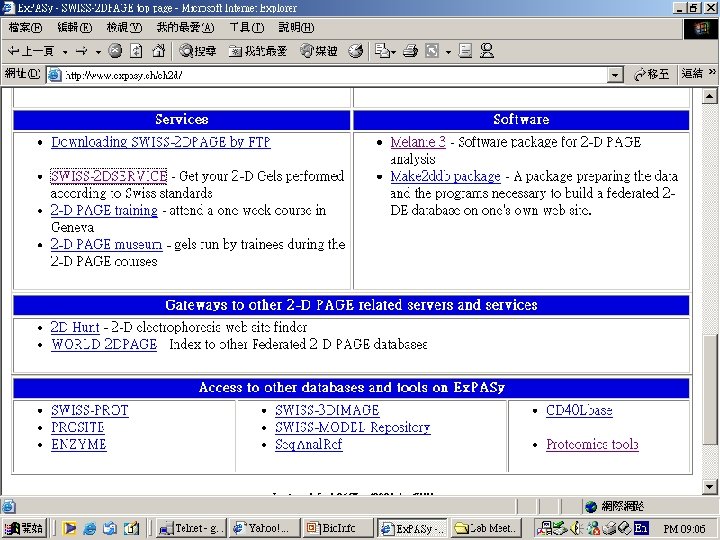Open the SWISS-2DSERVICE link

coord(109,176)
